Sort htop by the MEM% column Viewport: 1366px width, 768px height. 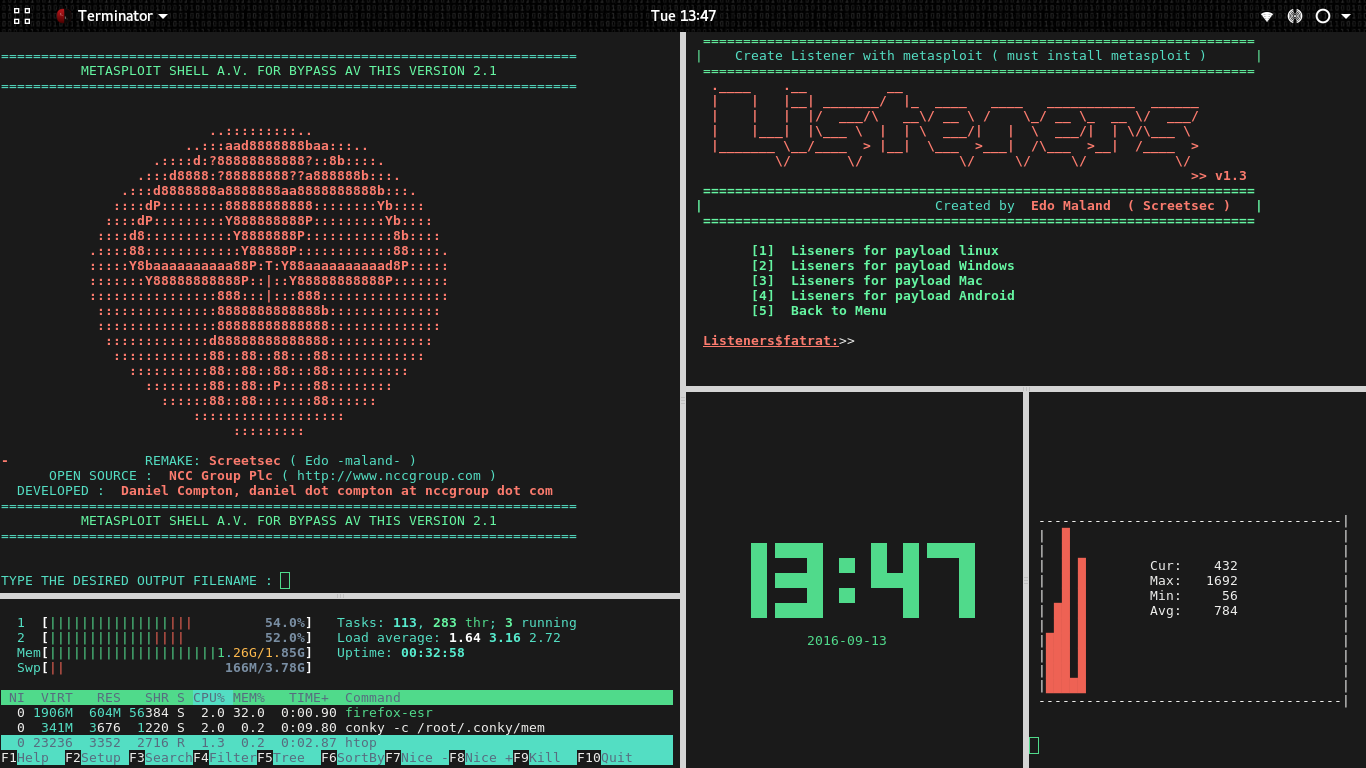(249, 698)
